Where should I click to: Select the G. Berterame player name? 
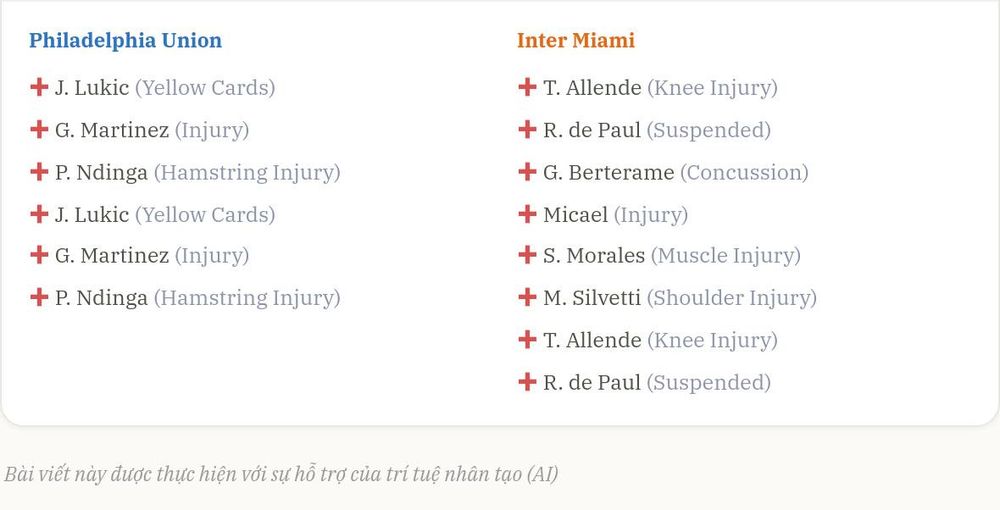(x=608, y=172)
